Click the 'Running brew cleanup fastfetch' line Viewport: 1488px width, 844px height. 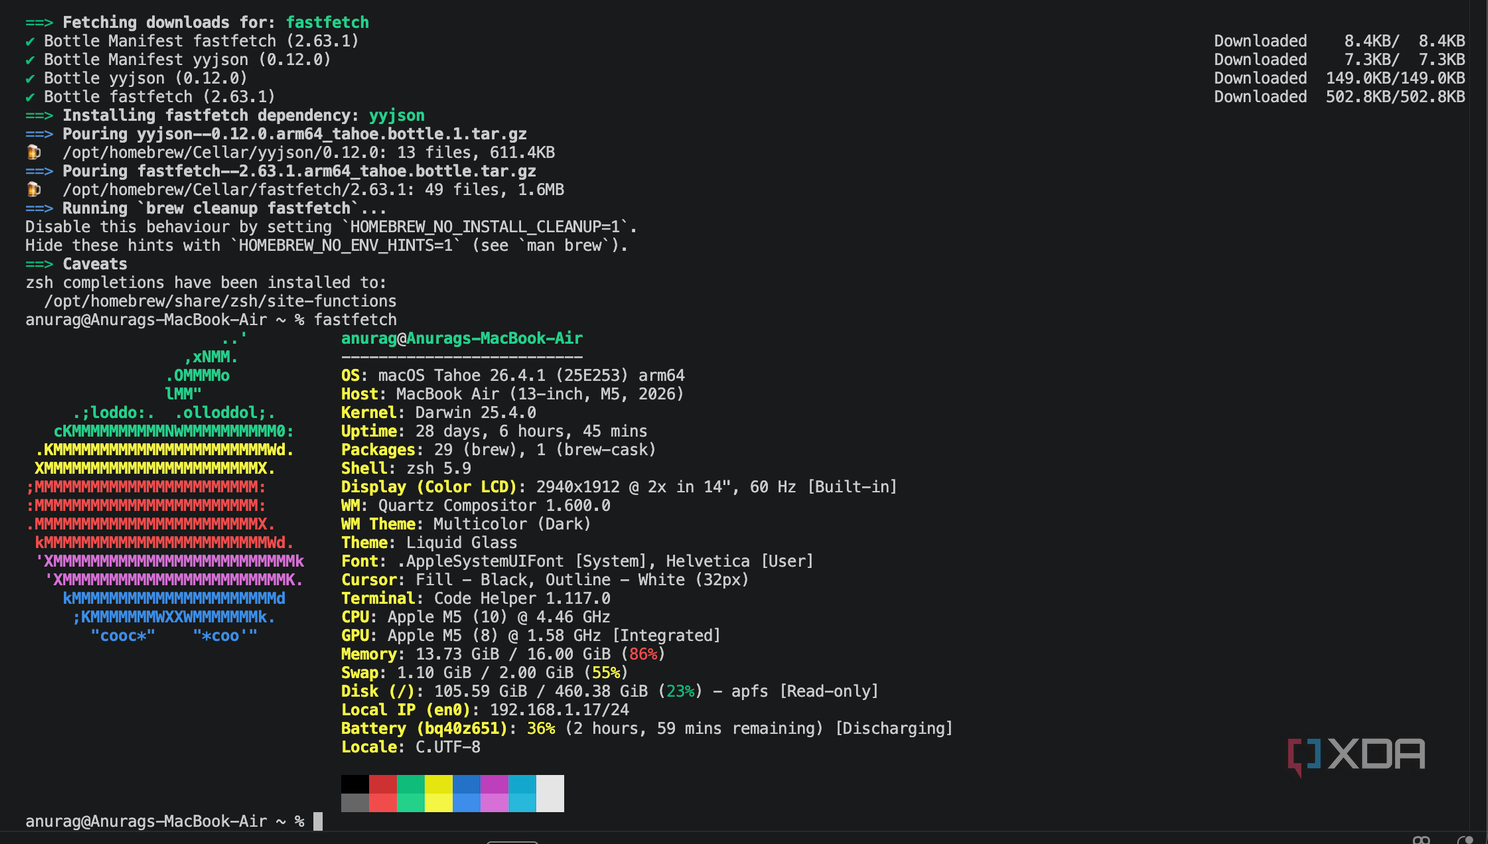click(x=206, y=208)
